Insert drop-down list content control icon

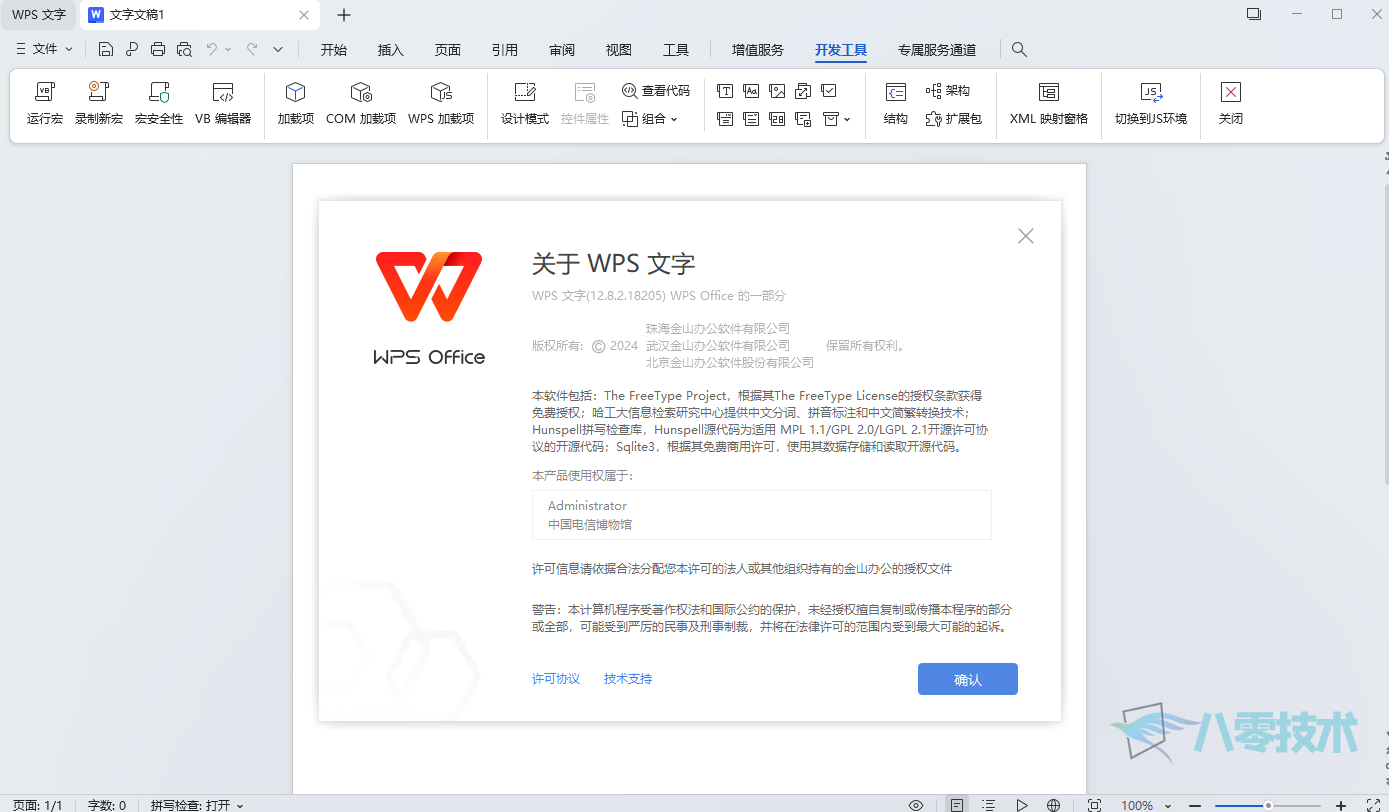coord(751,119)
